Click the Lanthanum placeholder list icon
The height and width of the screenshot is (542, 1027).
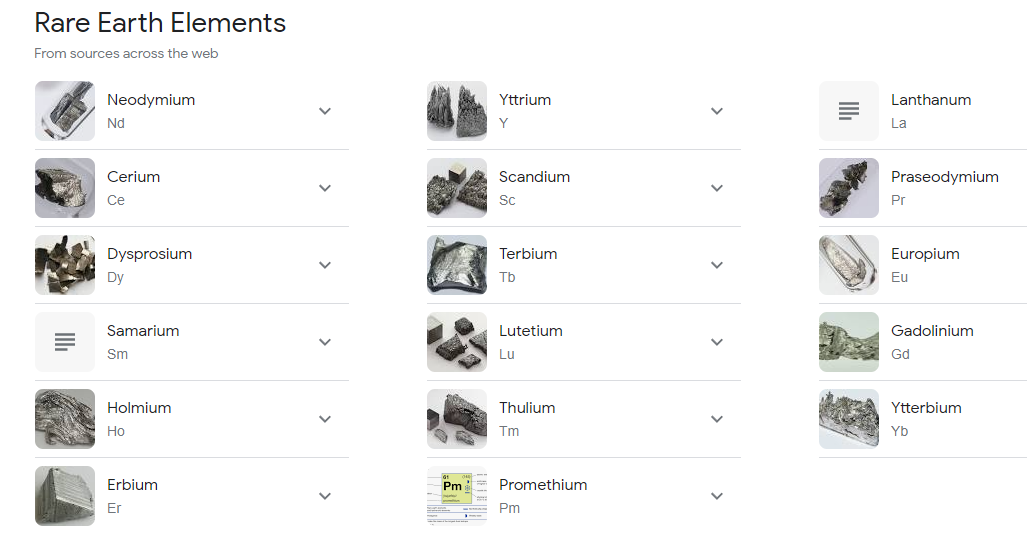click(x=848, y=111)
